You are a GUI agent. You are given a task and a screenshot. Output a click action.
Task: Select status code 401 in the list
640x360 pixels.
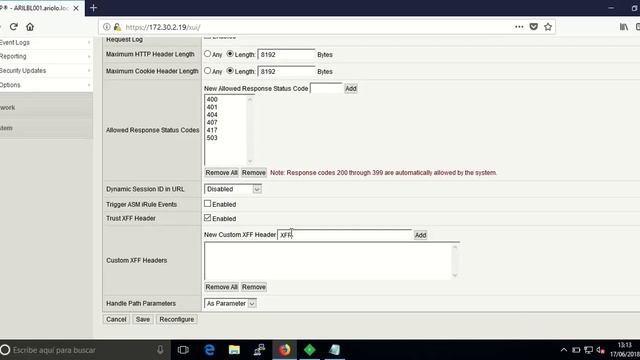pos(212,107)
